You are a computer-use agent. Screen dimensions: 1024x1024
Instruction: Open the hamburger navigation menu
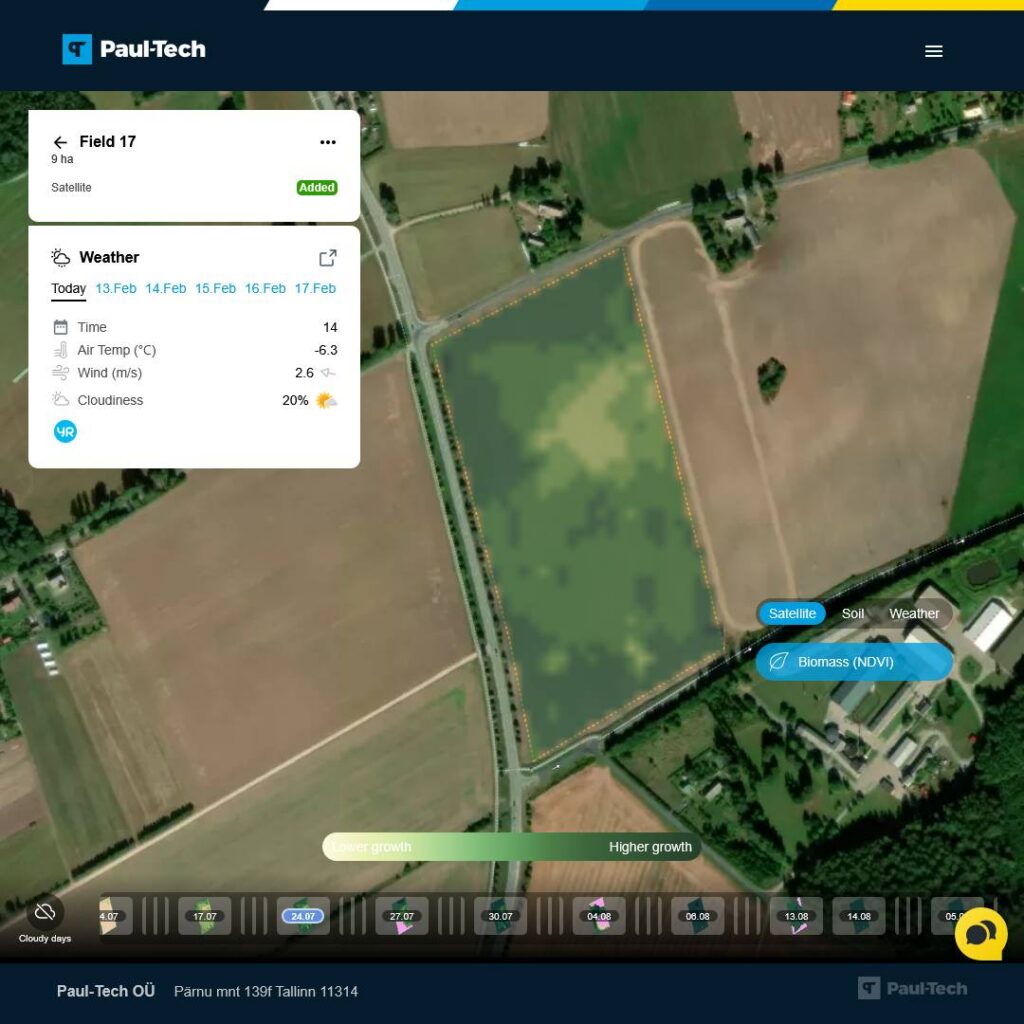tap(933, 51)
